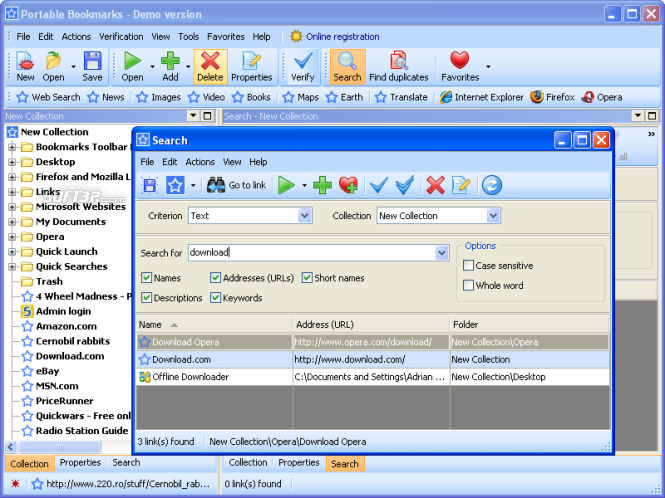
Task: Uncheck the Descriptions checkbox
Action: tap(147, 298)
